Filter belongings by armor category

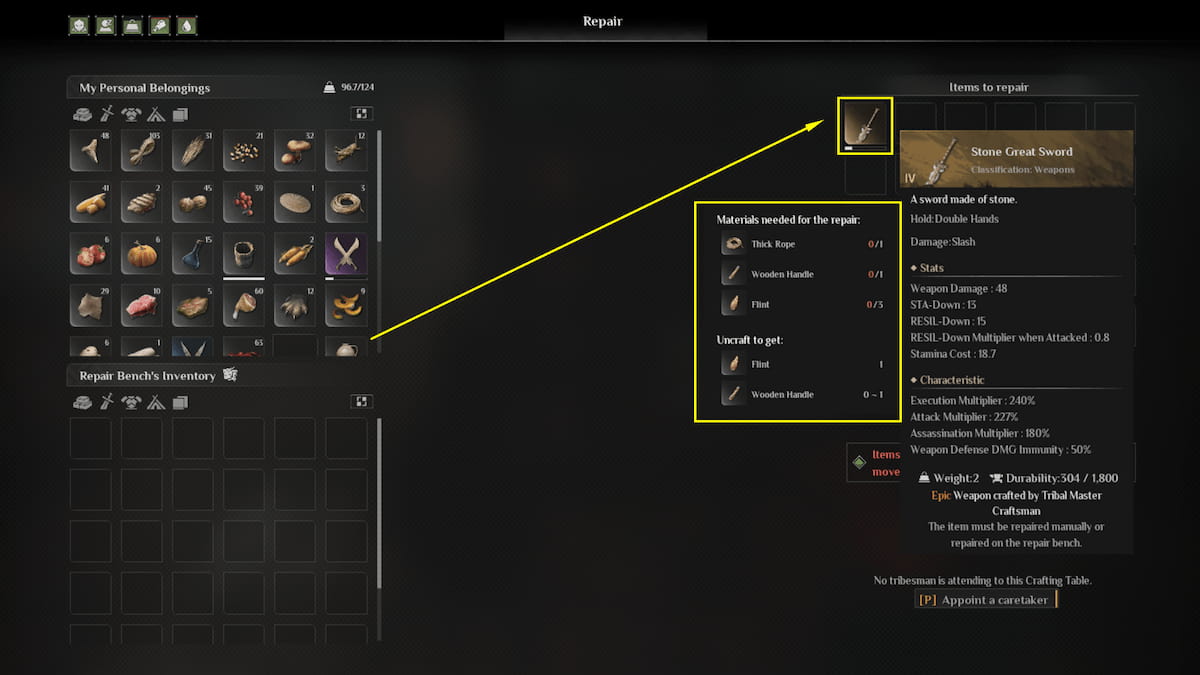(130, 114)
